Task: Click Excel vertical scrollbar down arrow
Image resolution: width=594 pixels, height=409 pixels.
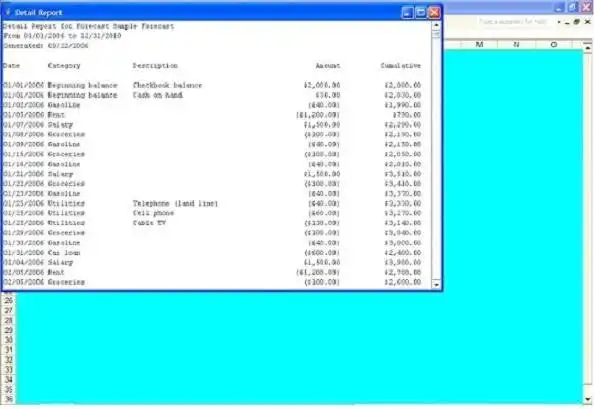Action: (x=588, y=399)
